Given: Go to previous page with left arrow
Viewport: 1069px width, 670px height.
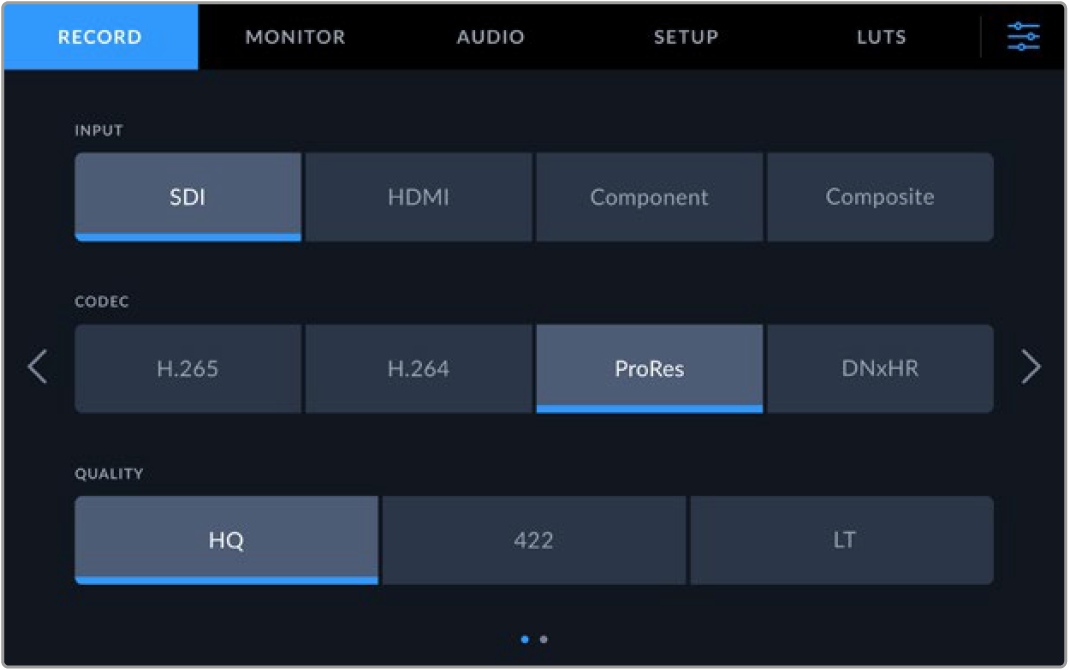Looking at the screenshot, I should 38,367.
